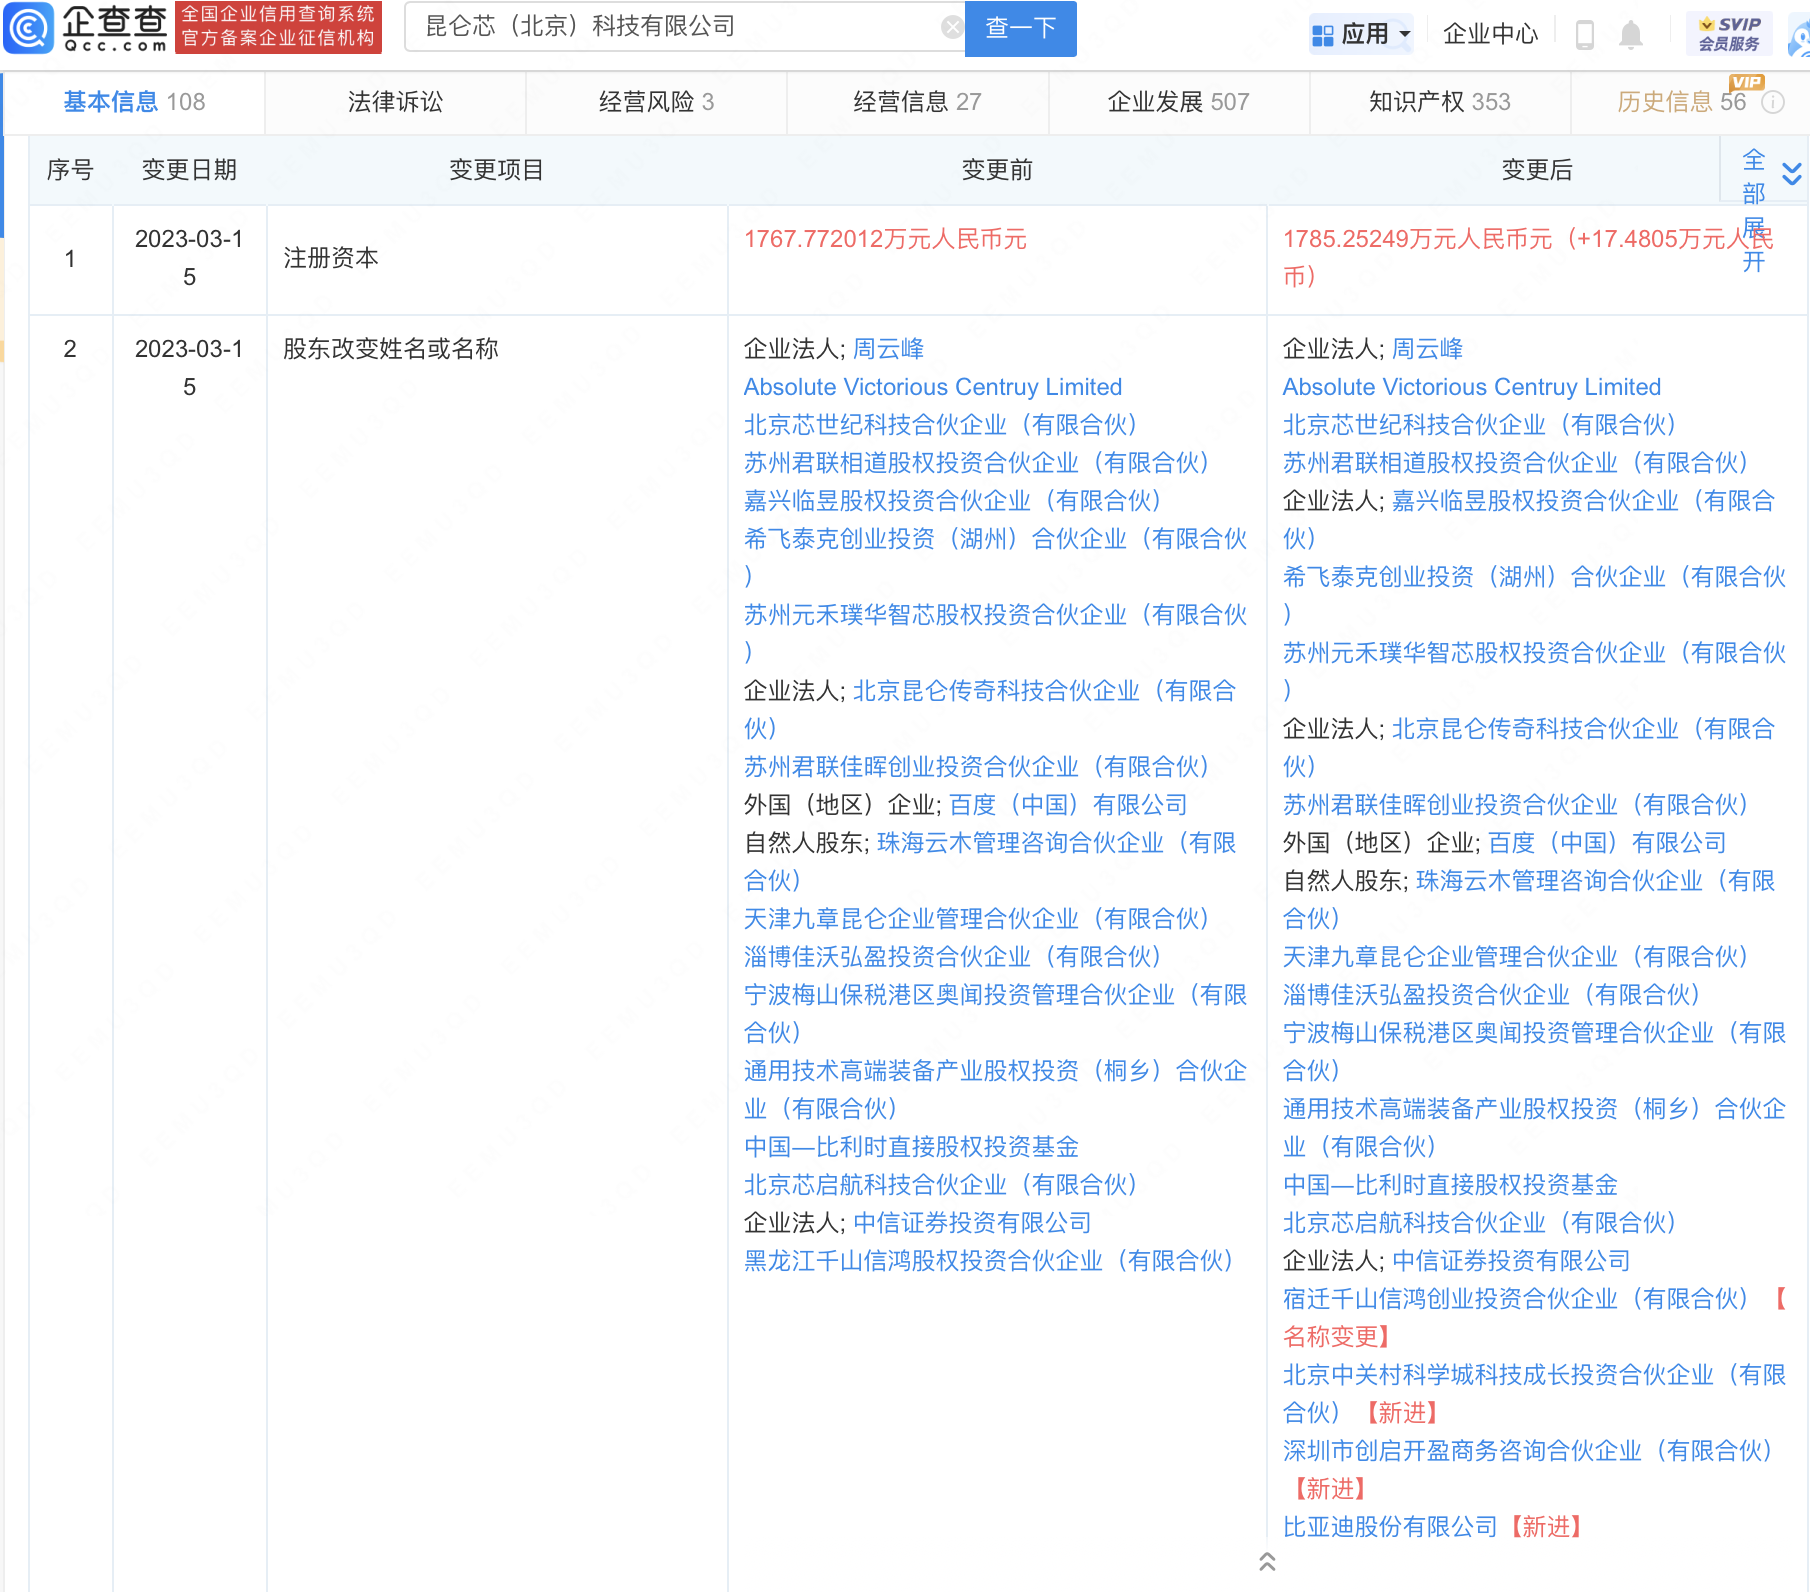This screenshot has width=1810, height=1592.
Task: Switch to 历史信息 56 tab
Action: tap(1681, 102)
